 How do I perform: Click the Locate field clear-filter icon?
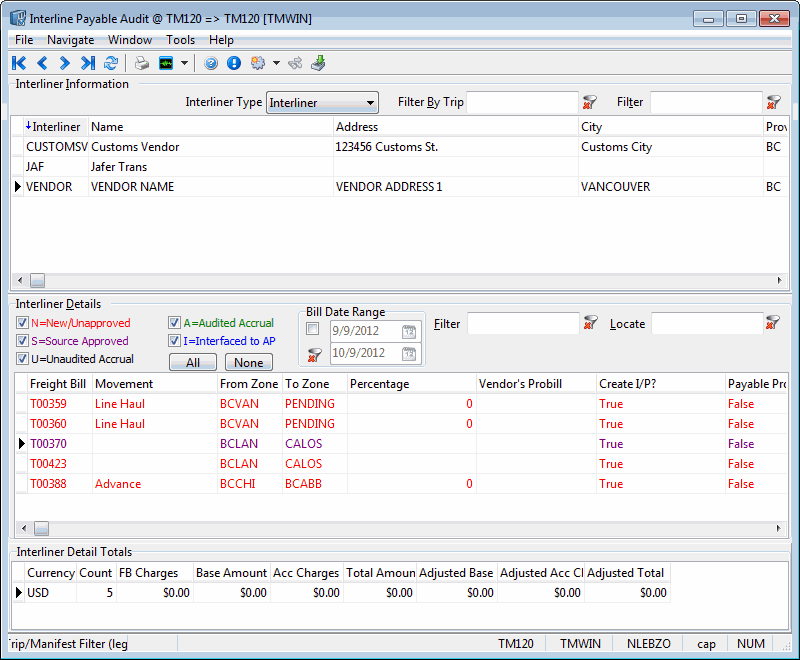772,323
